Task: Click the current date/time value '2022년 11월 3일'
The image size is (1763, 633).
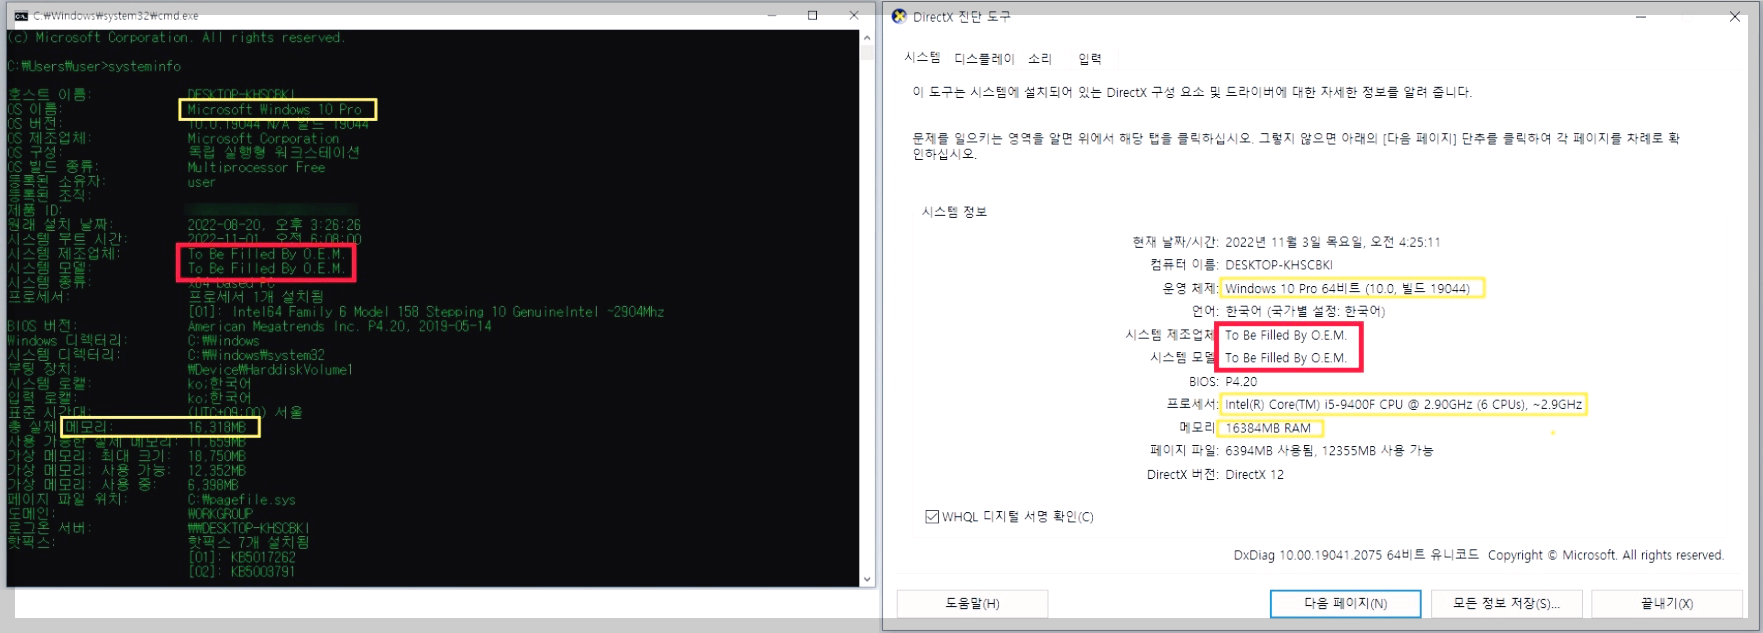Action: point(1333,242)
